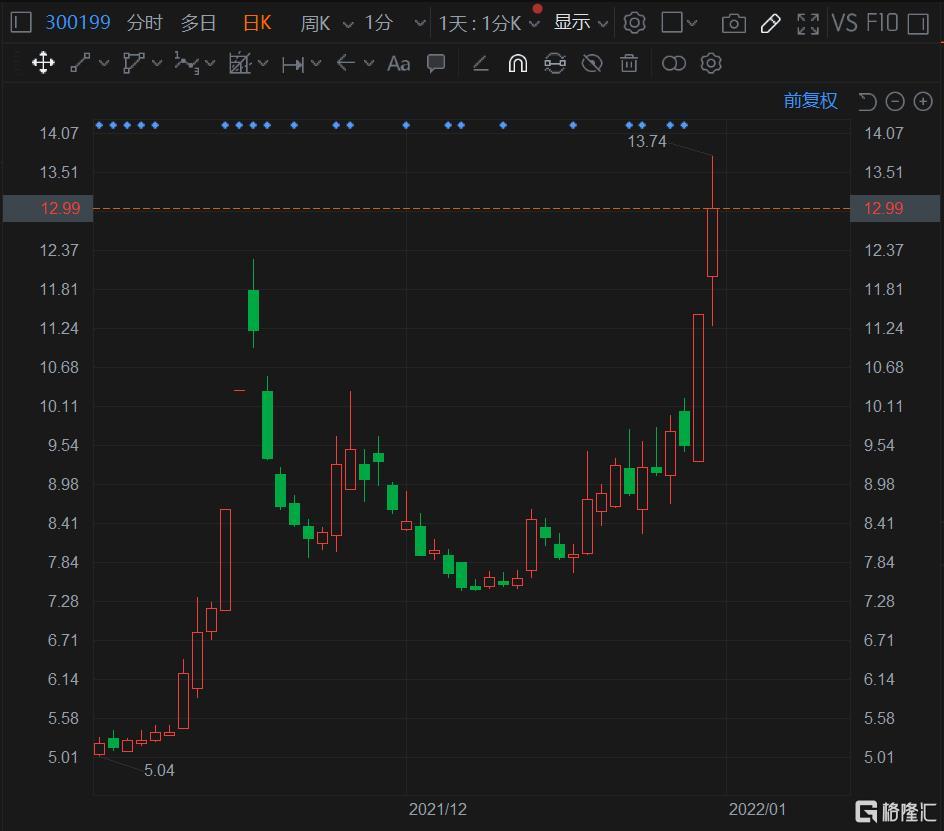Image resolution: width=944 pixels, height=831 pixels.
Task: Select the measurement ruler tool
Action: (293, 64)
